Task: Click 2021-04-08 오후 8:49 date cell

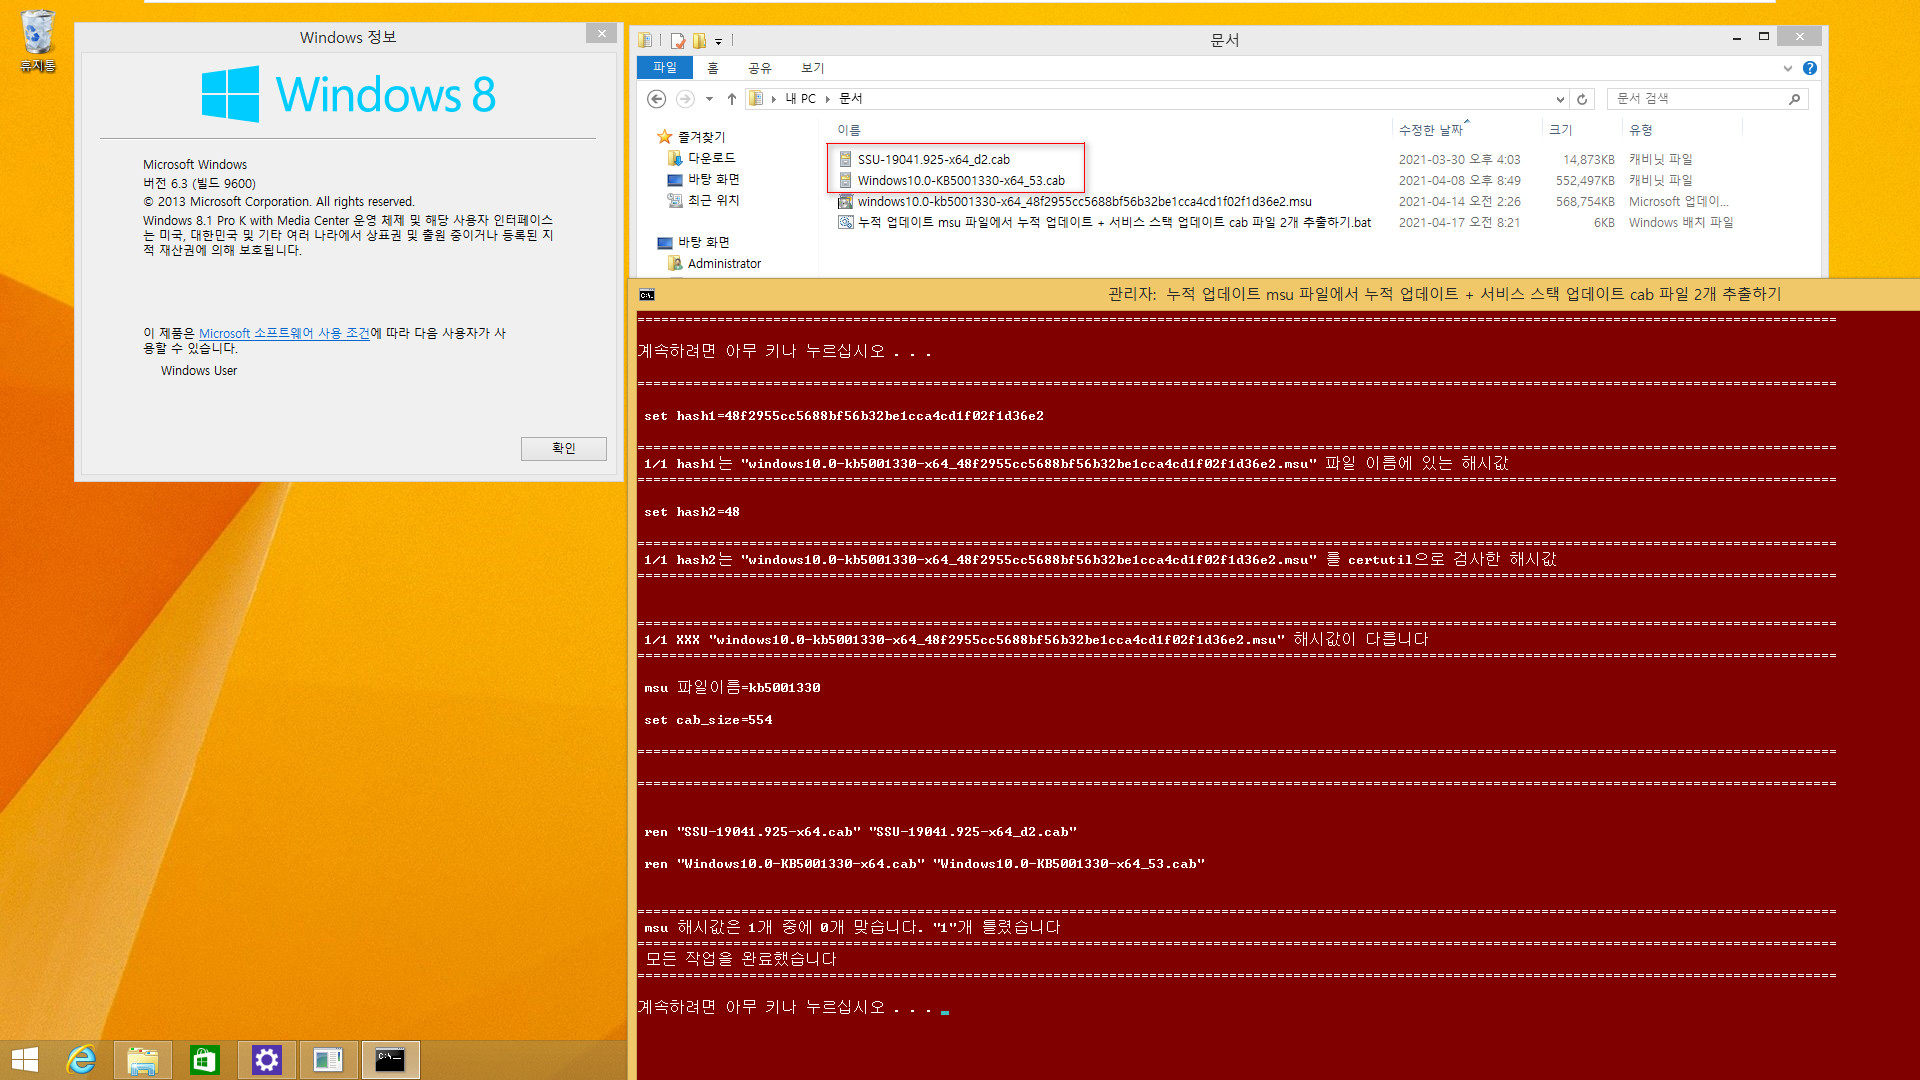Action: [x=1460, y=181]
